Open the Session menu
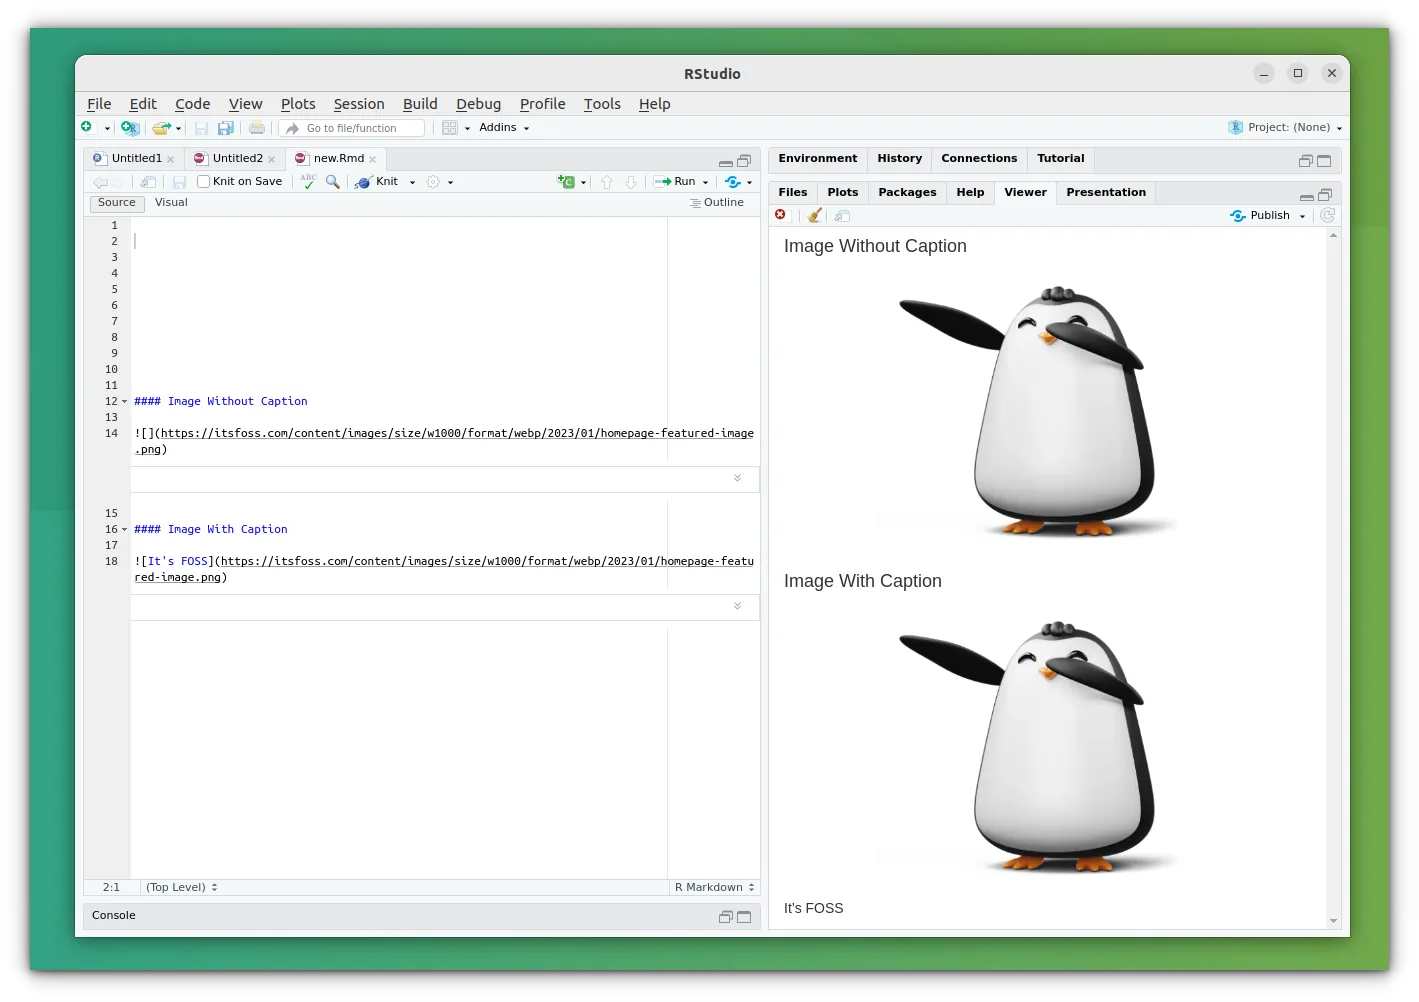1419x1002 pixels. pyautogui.click(x=358, y=104)
